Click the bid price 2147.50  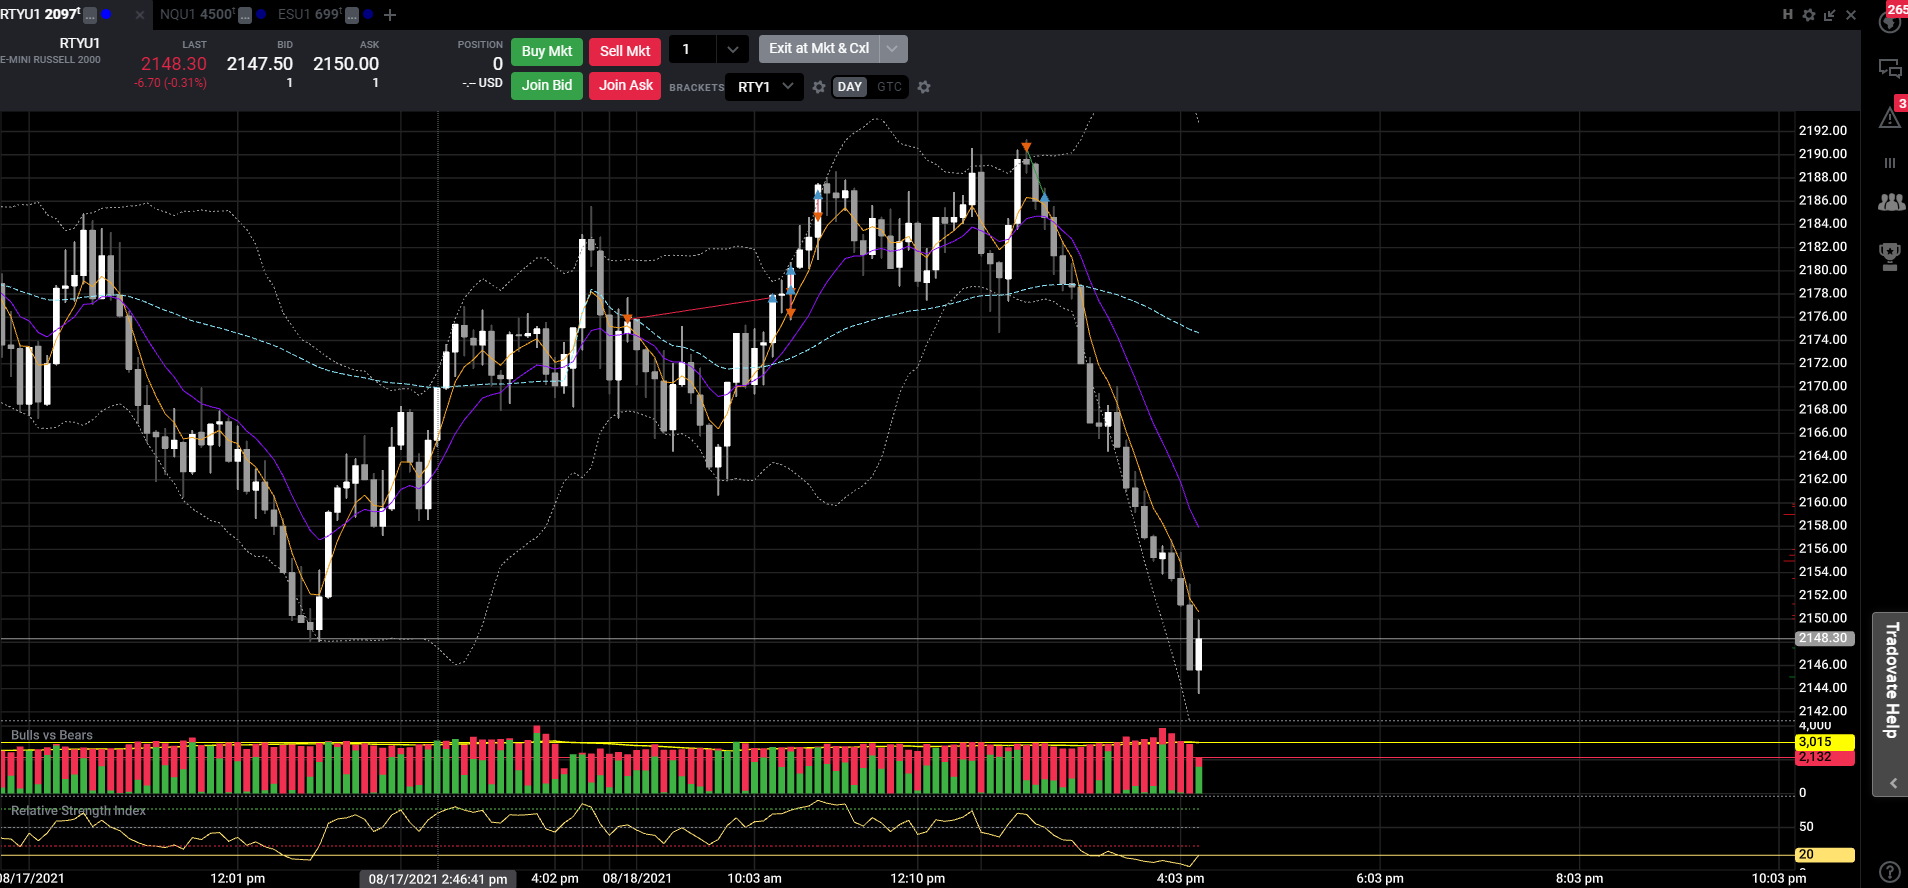pos(260,63)
